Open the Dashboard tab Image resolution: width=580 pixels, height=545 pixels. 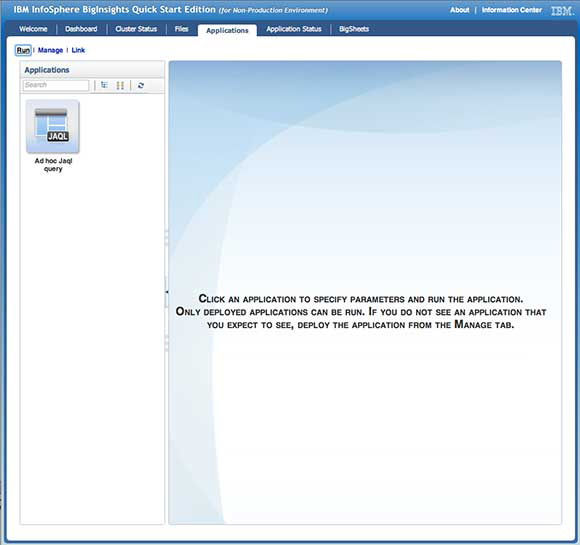tap(81, 29)
